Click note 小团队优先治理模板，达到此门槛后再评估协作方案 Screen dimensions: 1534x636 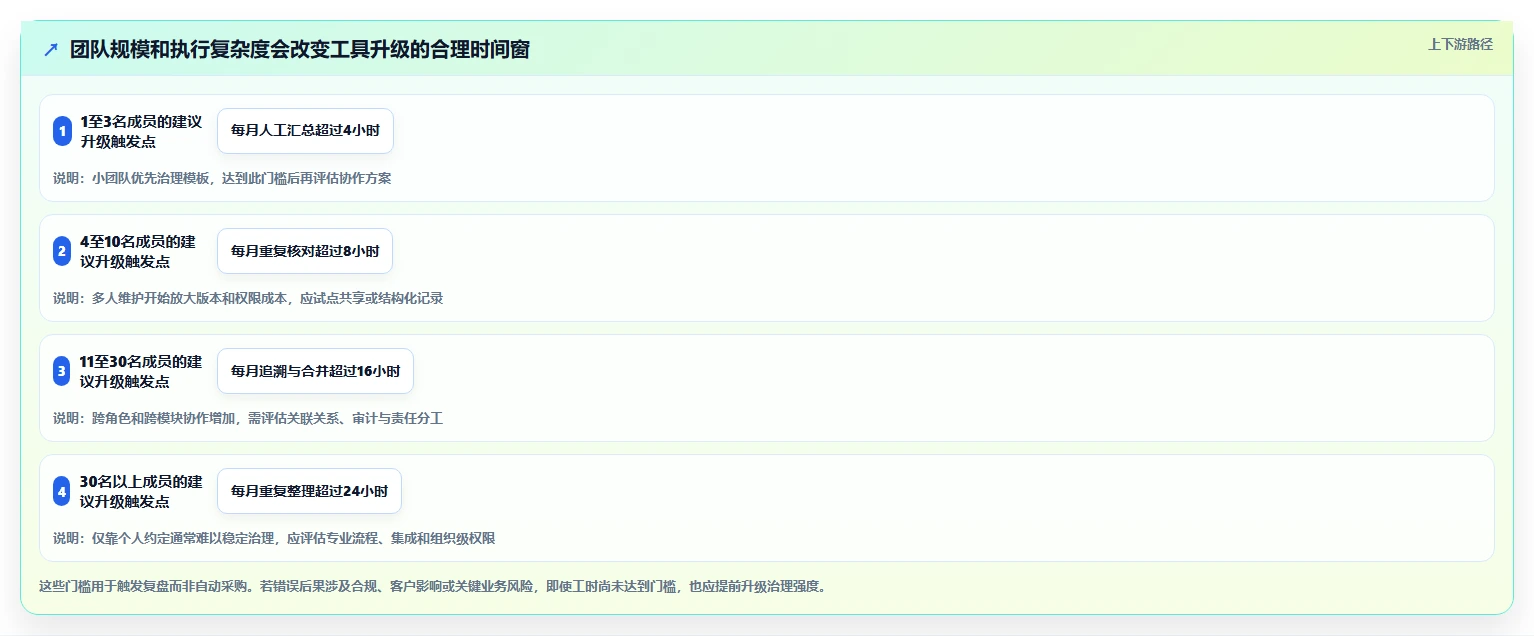tap(242, 178)
